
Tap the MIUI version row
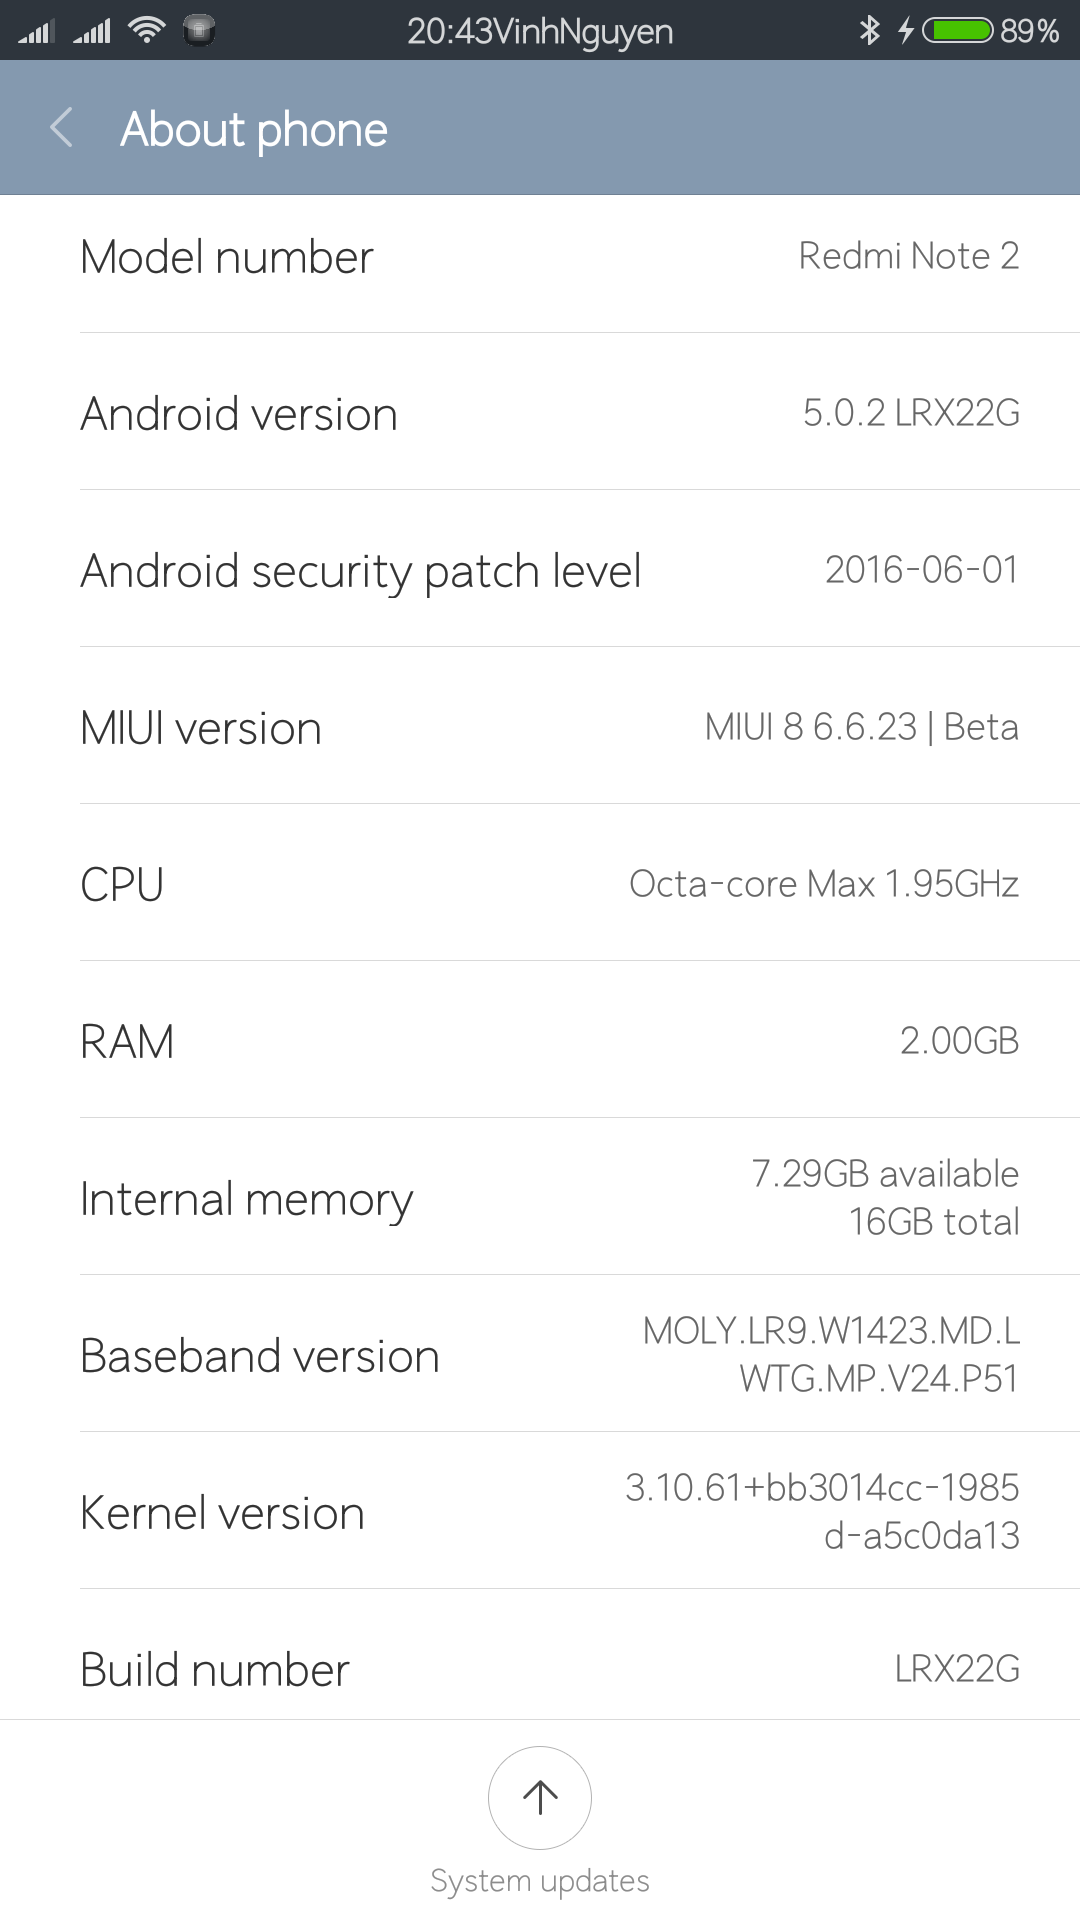[x=540, y=727]
